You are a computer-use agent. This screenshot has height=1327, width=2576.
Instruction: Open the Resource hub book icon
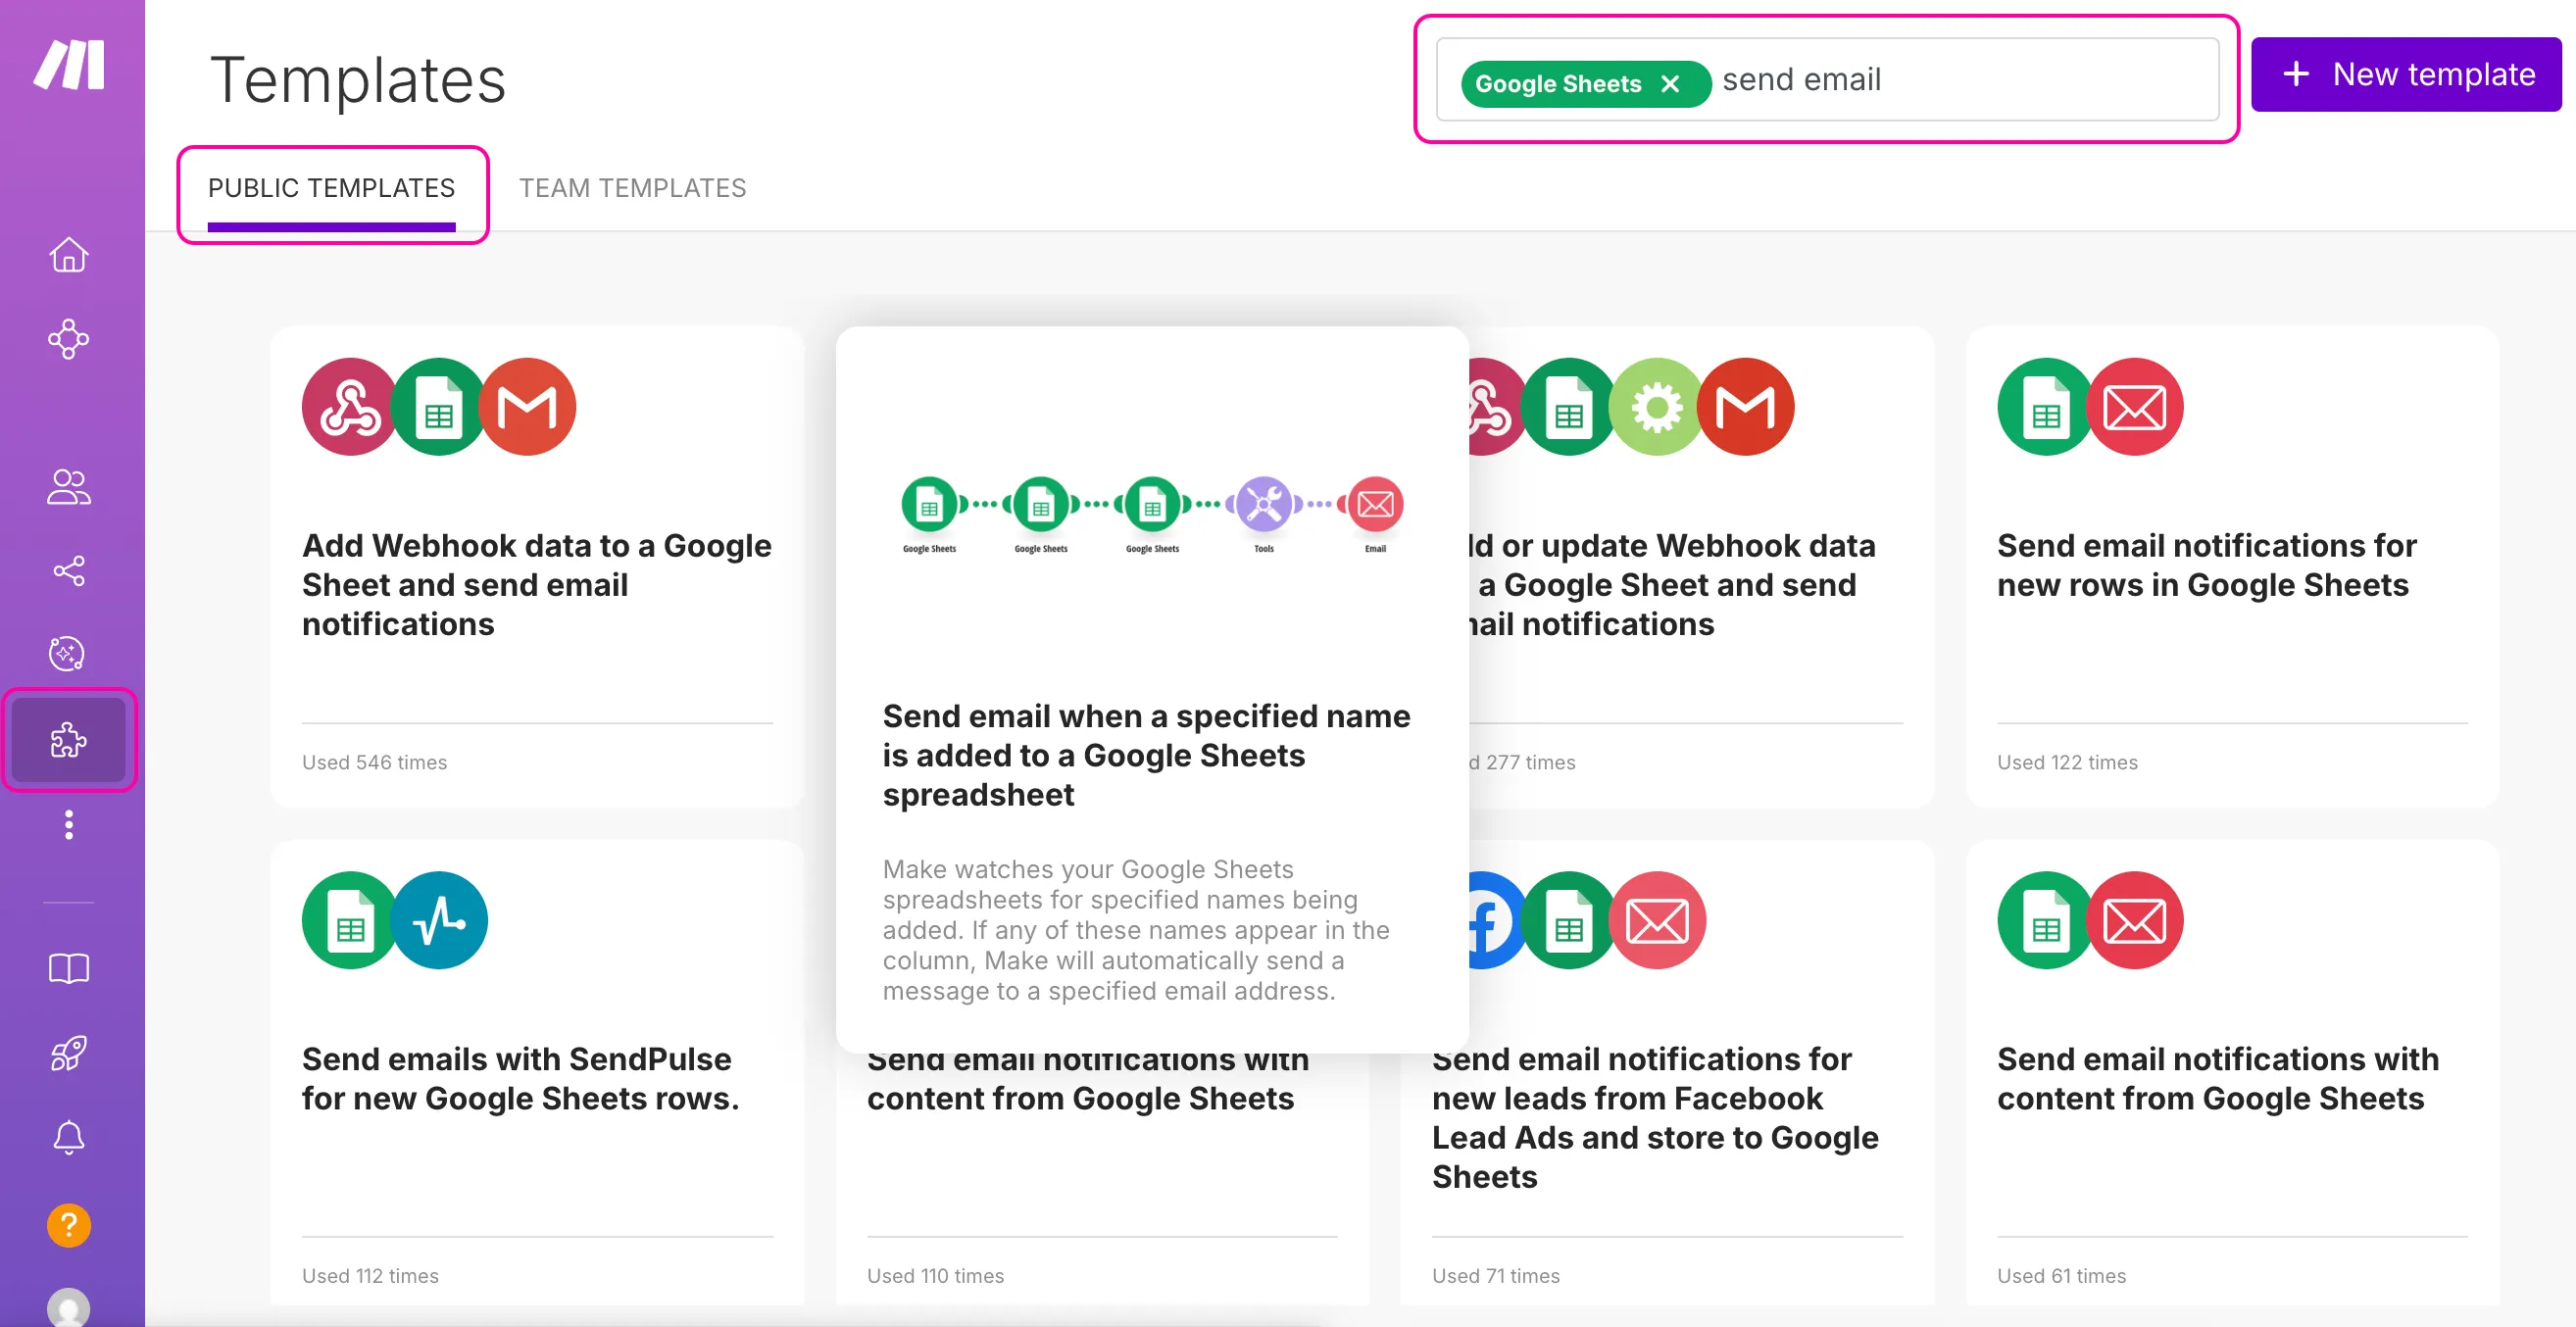(68, 968)
